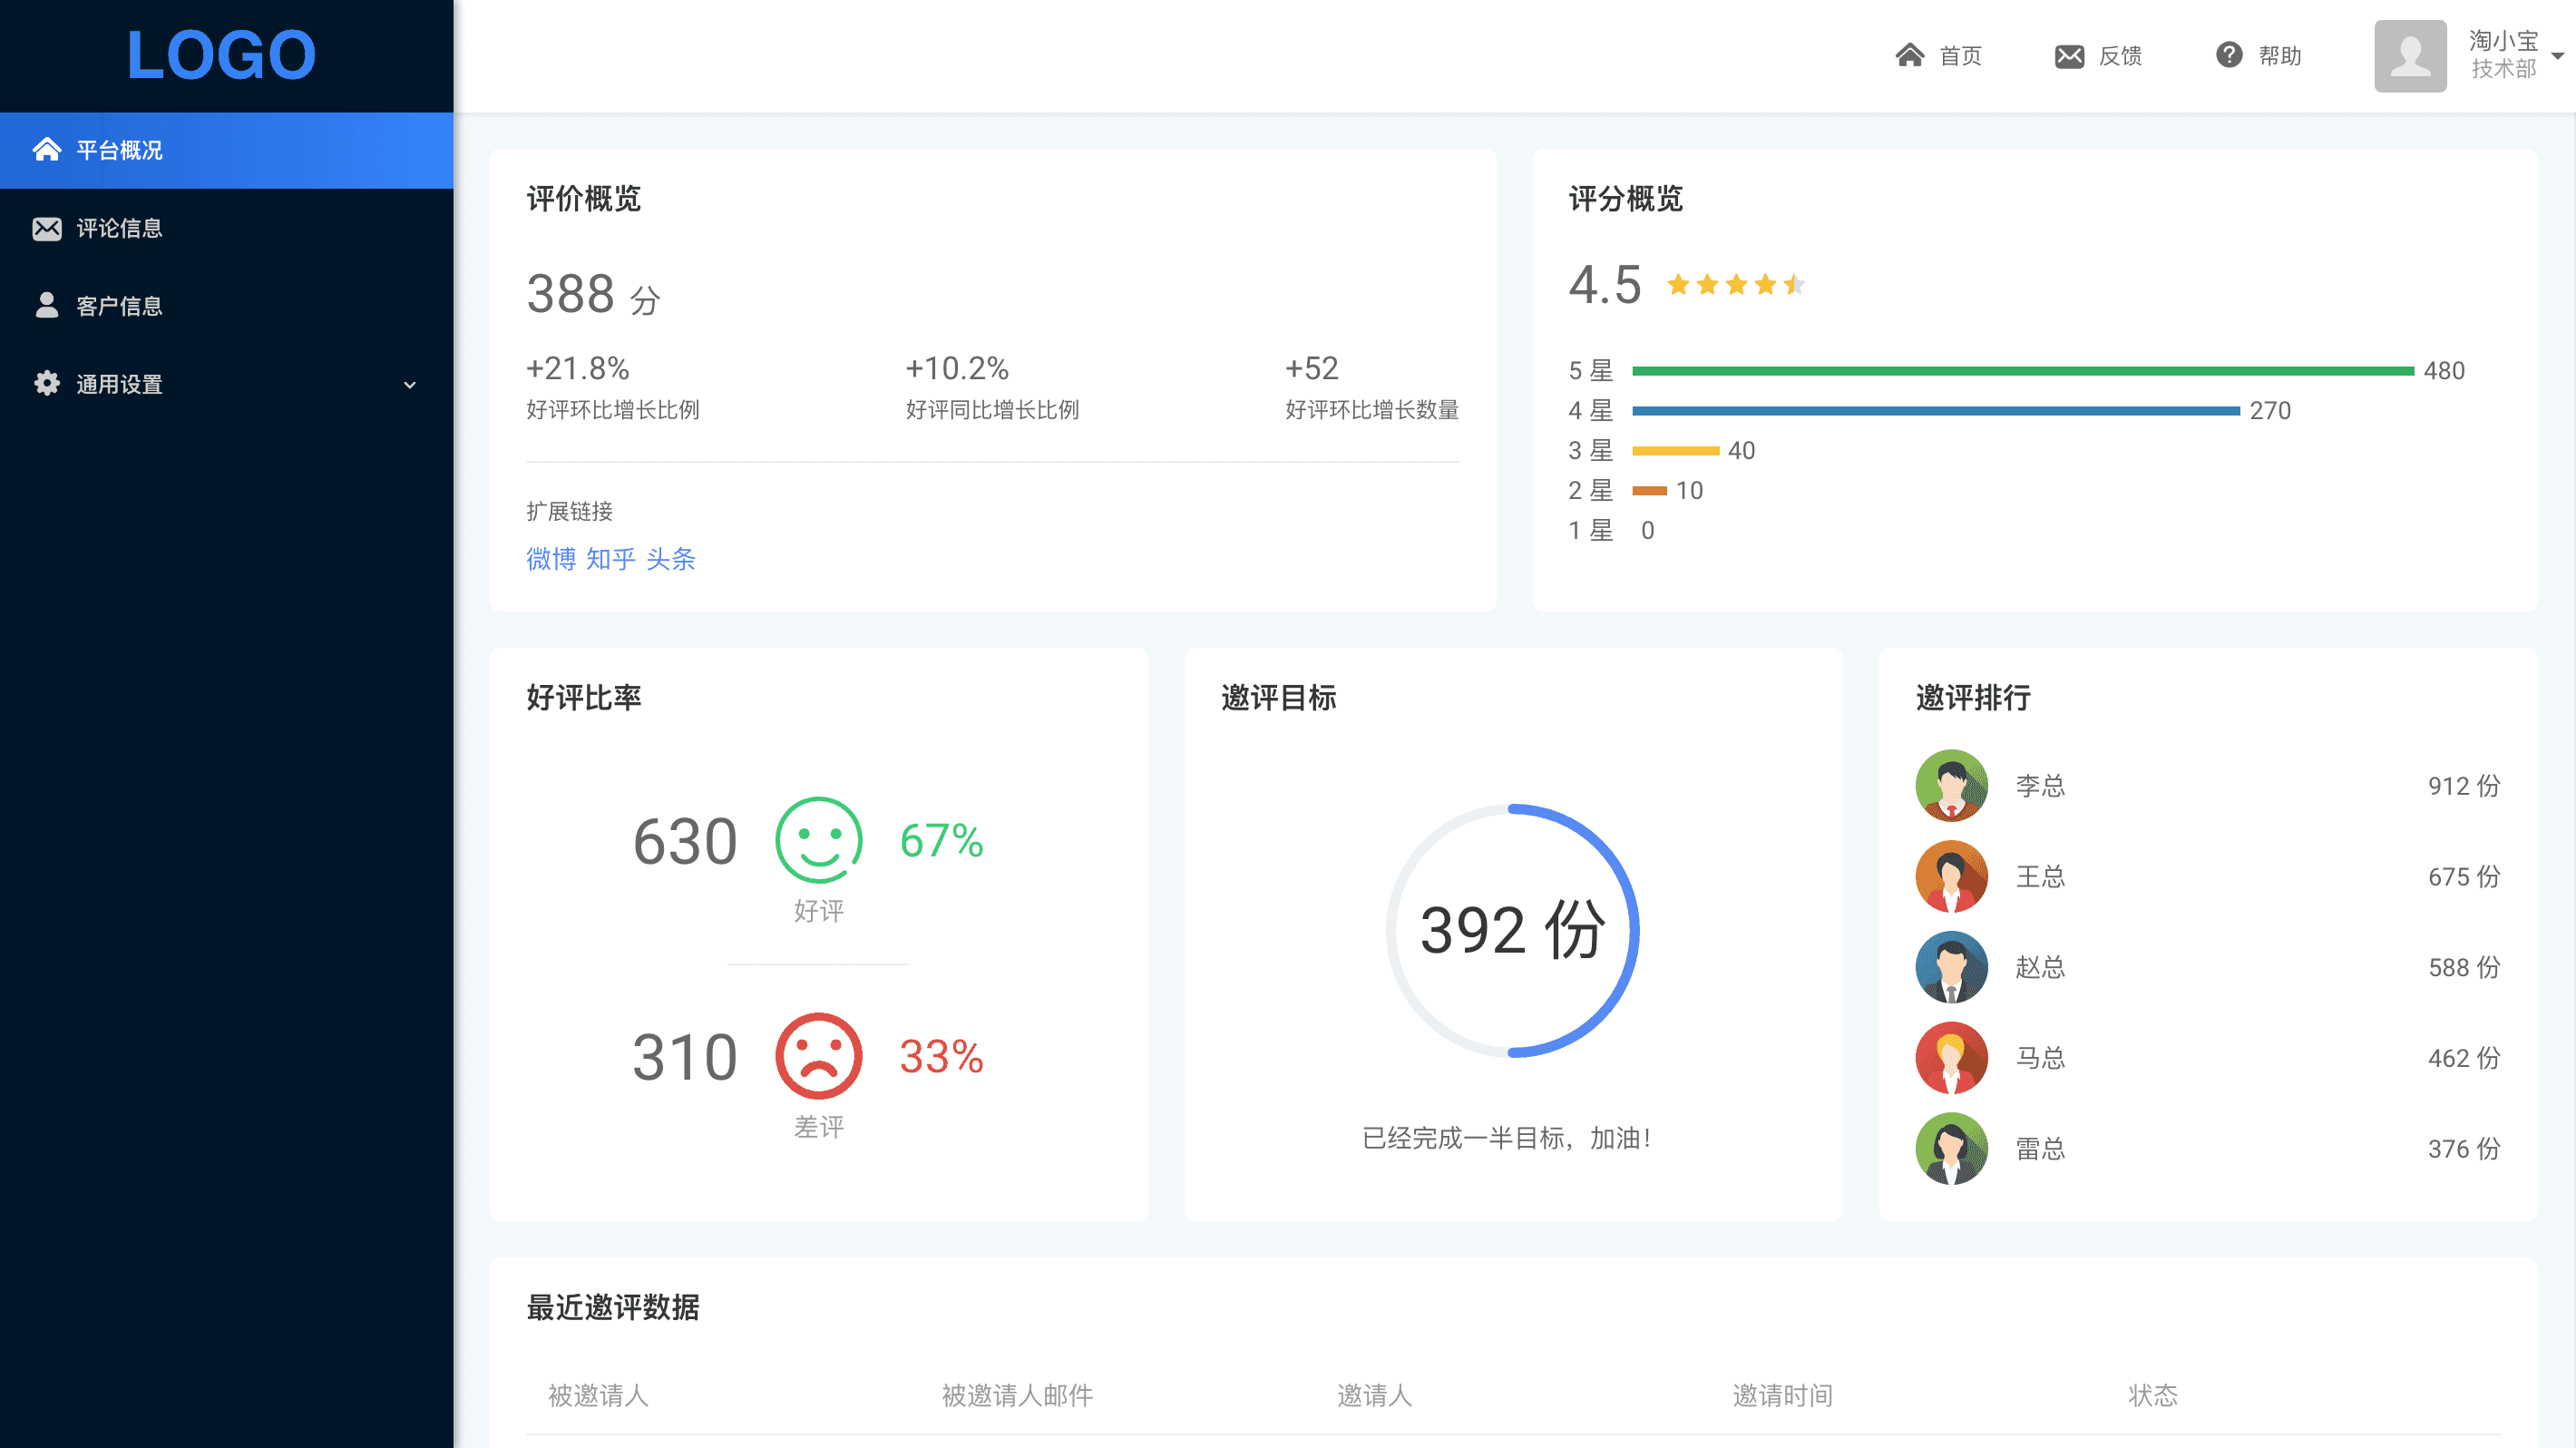Screen dimensions: 2576x1448
Task: Click the envelope icon beside 评论信息
Action: point(46,228)
